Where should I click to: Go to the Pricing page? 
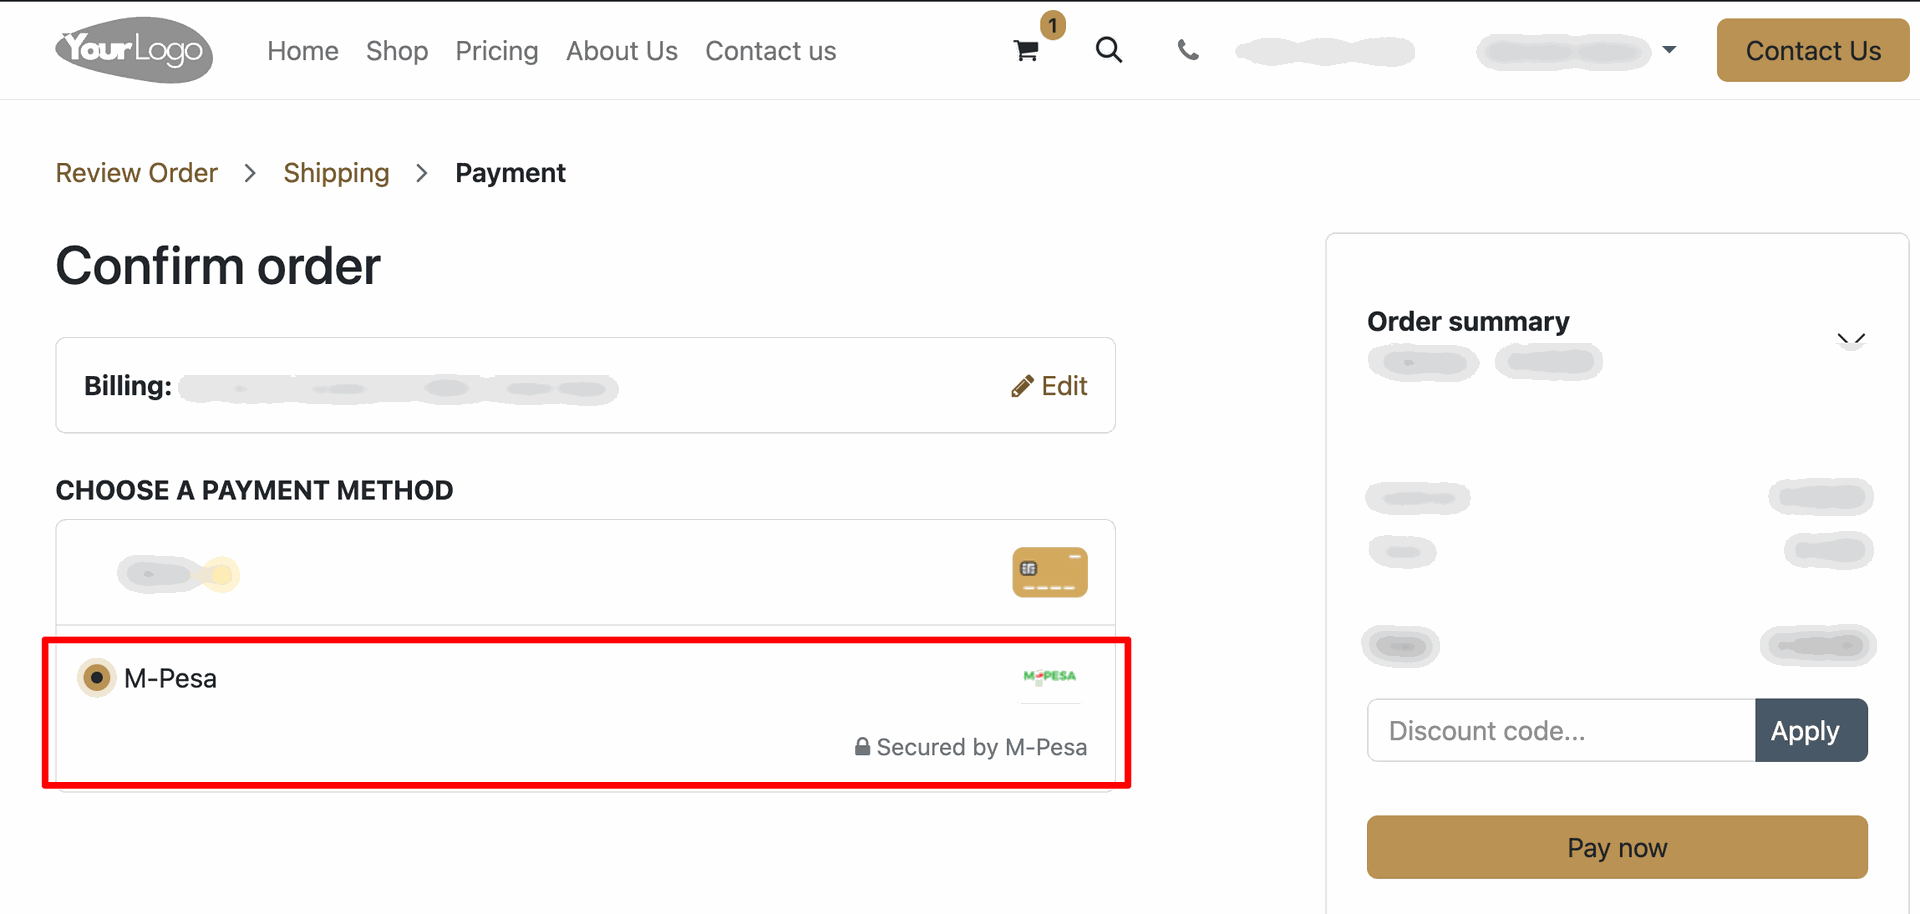tap(497, 51)
